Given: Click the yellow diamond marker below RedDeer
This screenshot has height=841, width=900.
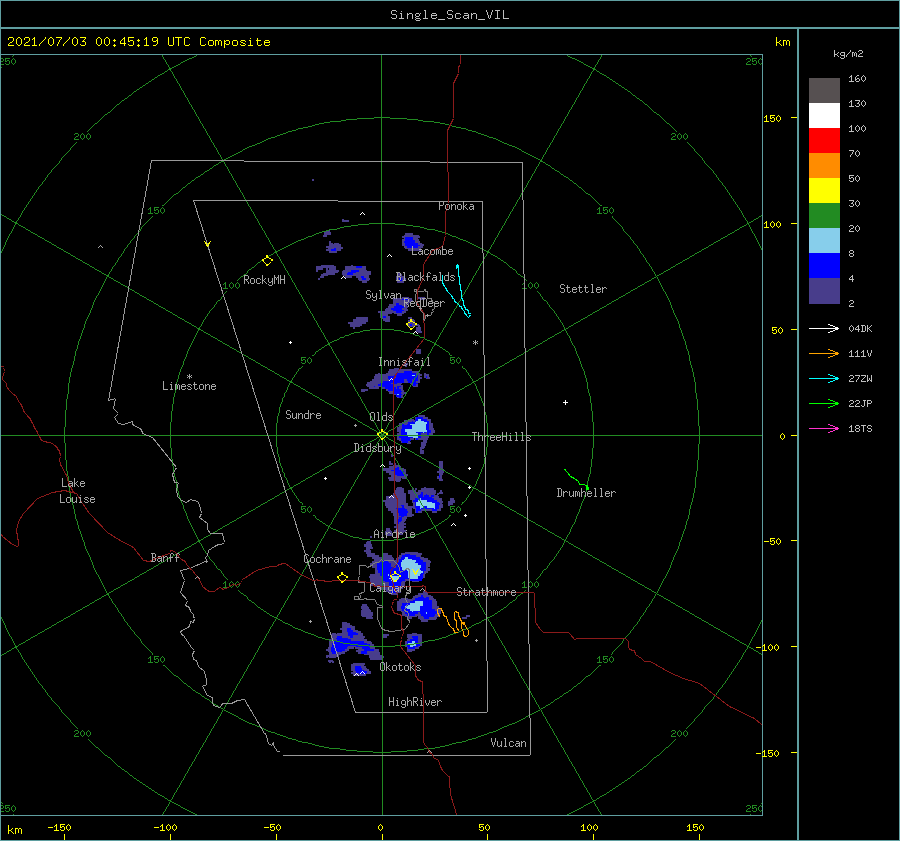Looking at the screenshot, I should pos(411,324).
